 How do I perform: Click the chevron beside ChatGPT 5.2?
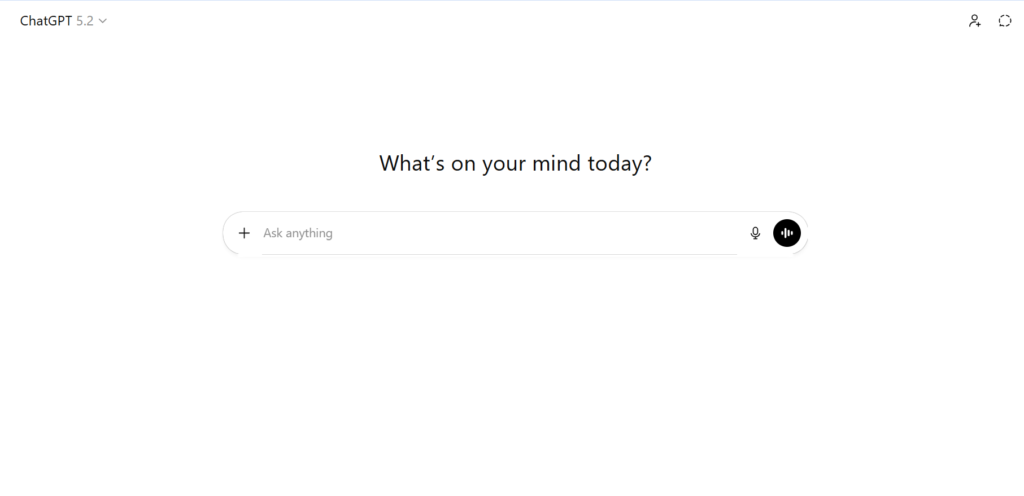(103, 21)
